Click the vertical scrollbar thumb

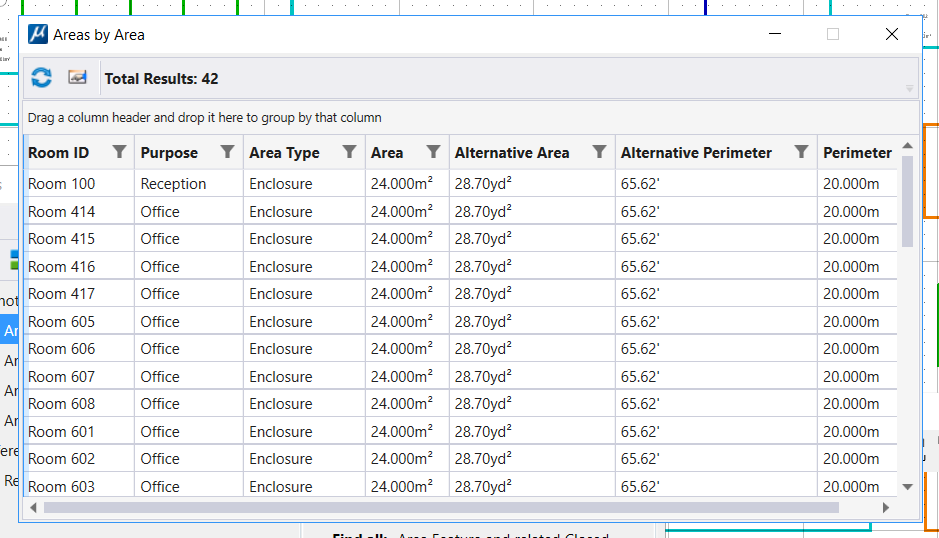(x=908, y=201)
